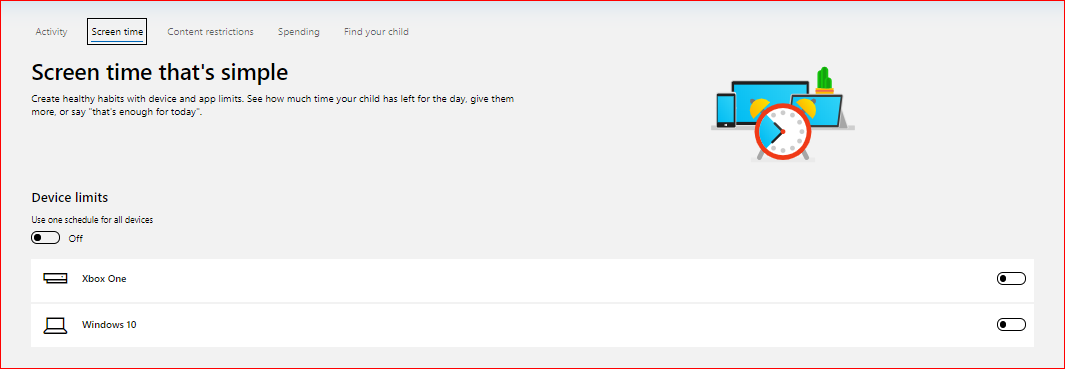Expand the Windows 10 device row

tap(532, 326)
